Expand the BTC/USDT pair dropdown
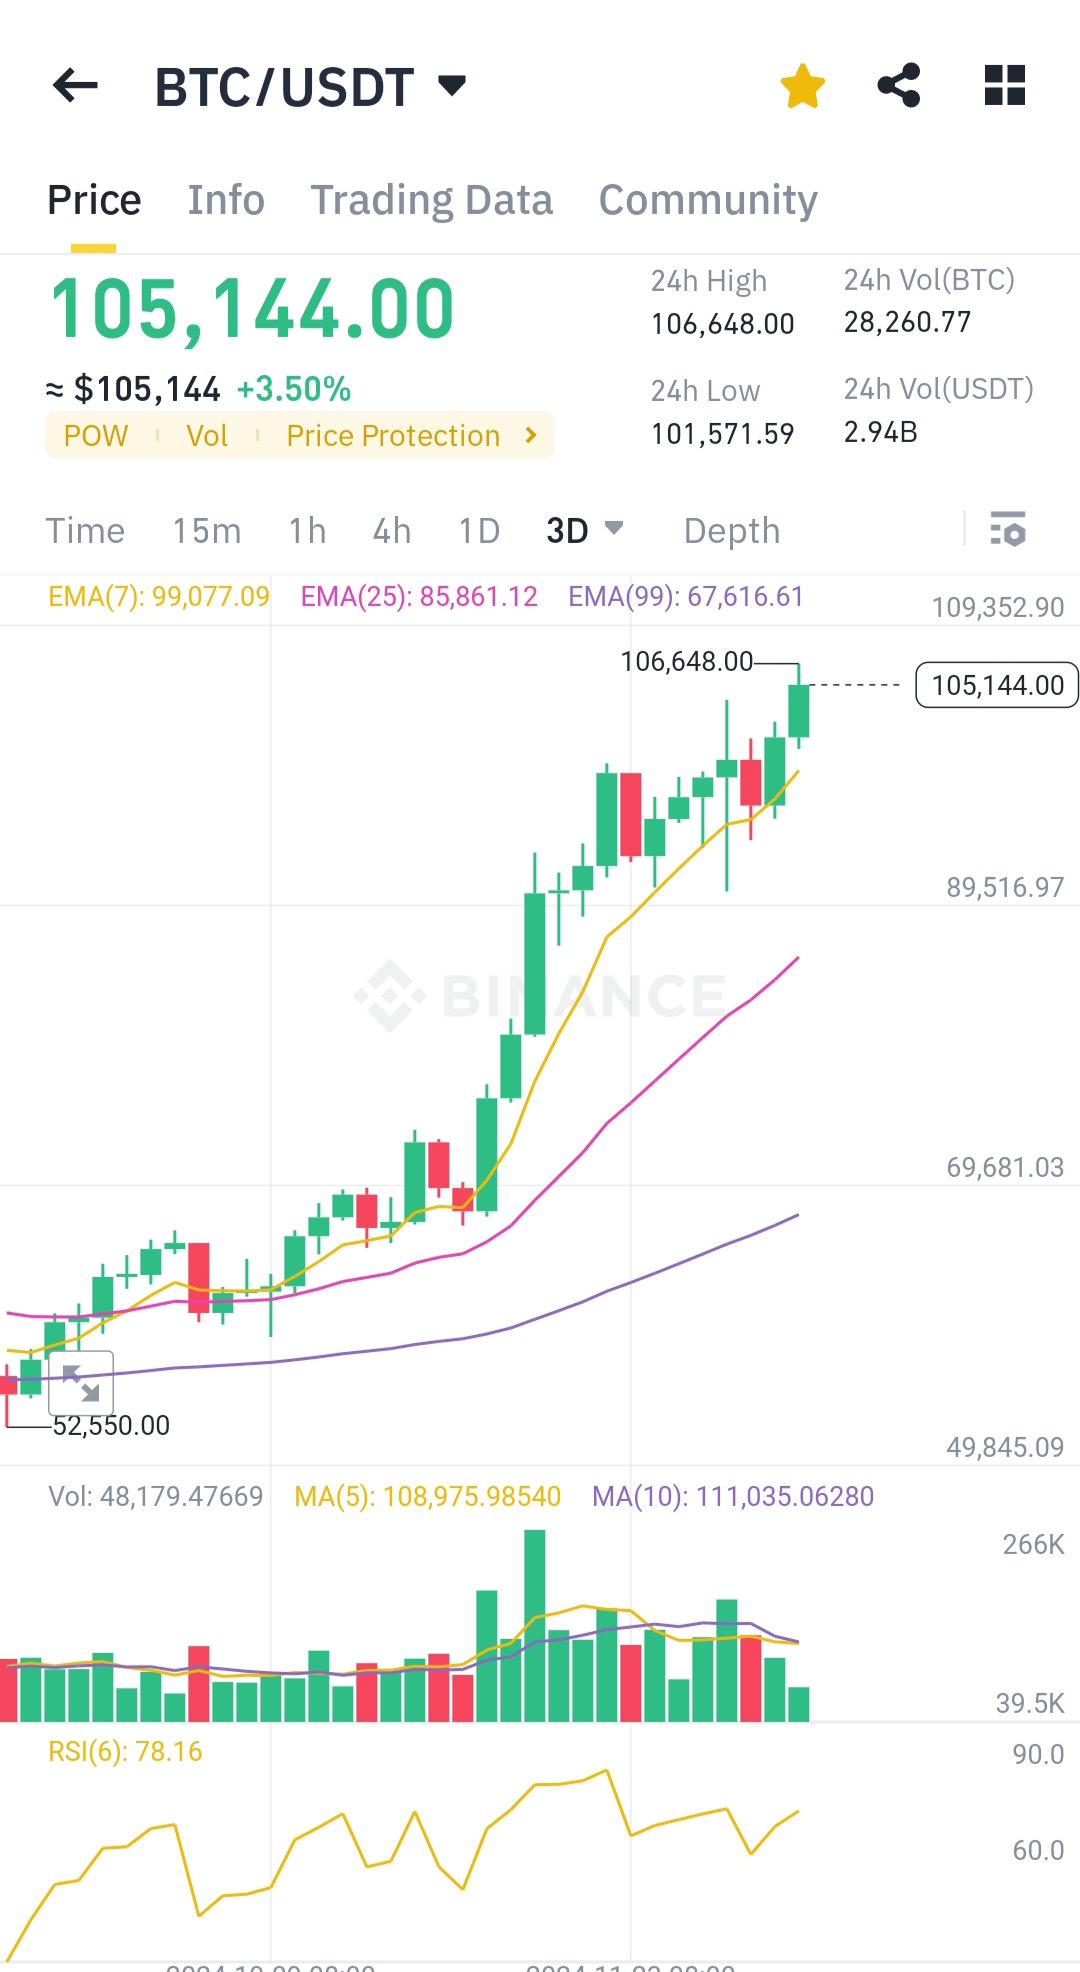The image size is (1080, 1972). point(453,85)
